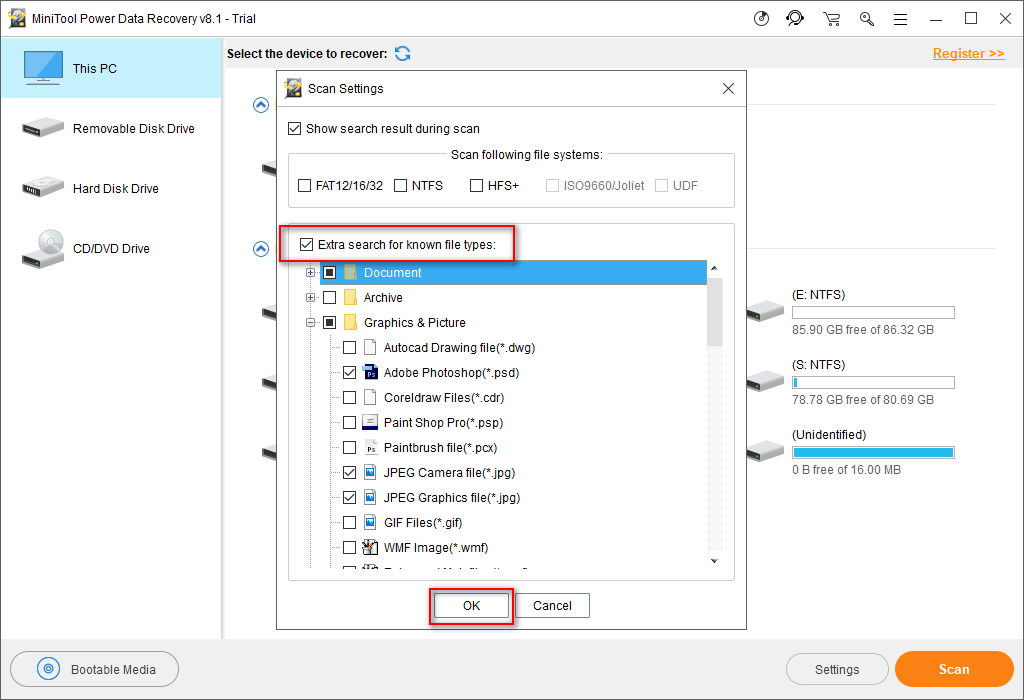Click file type list scroll down arrow
This screenshot has width=1024, height=700.
714,561
